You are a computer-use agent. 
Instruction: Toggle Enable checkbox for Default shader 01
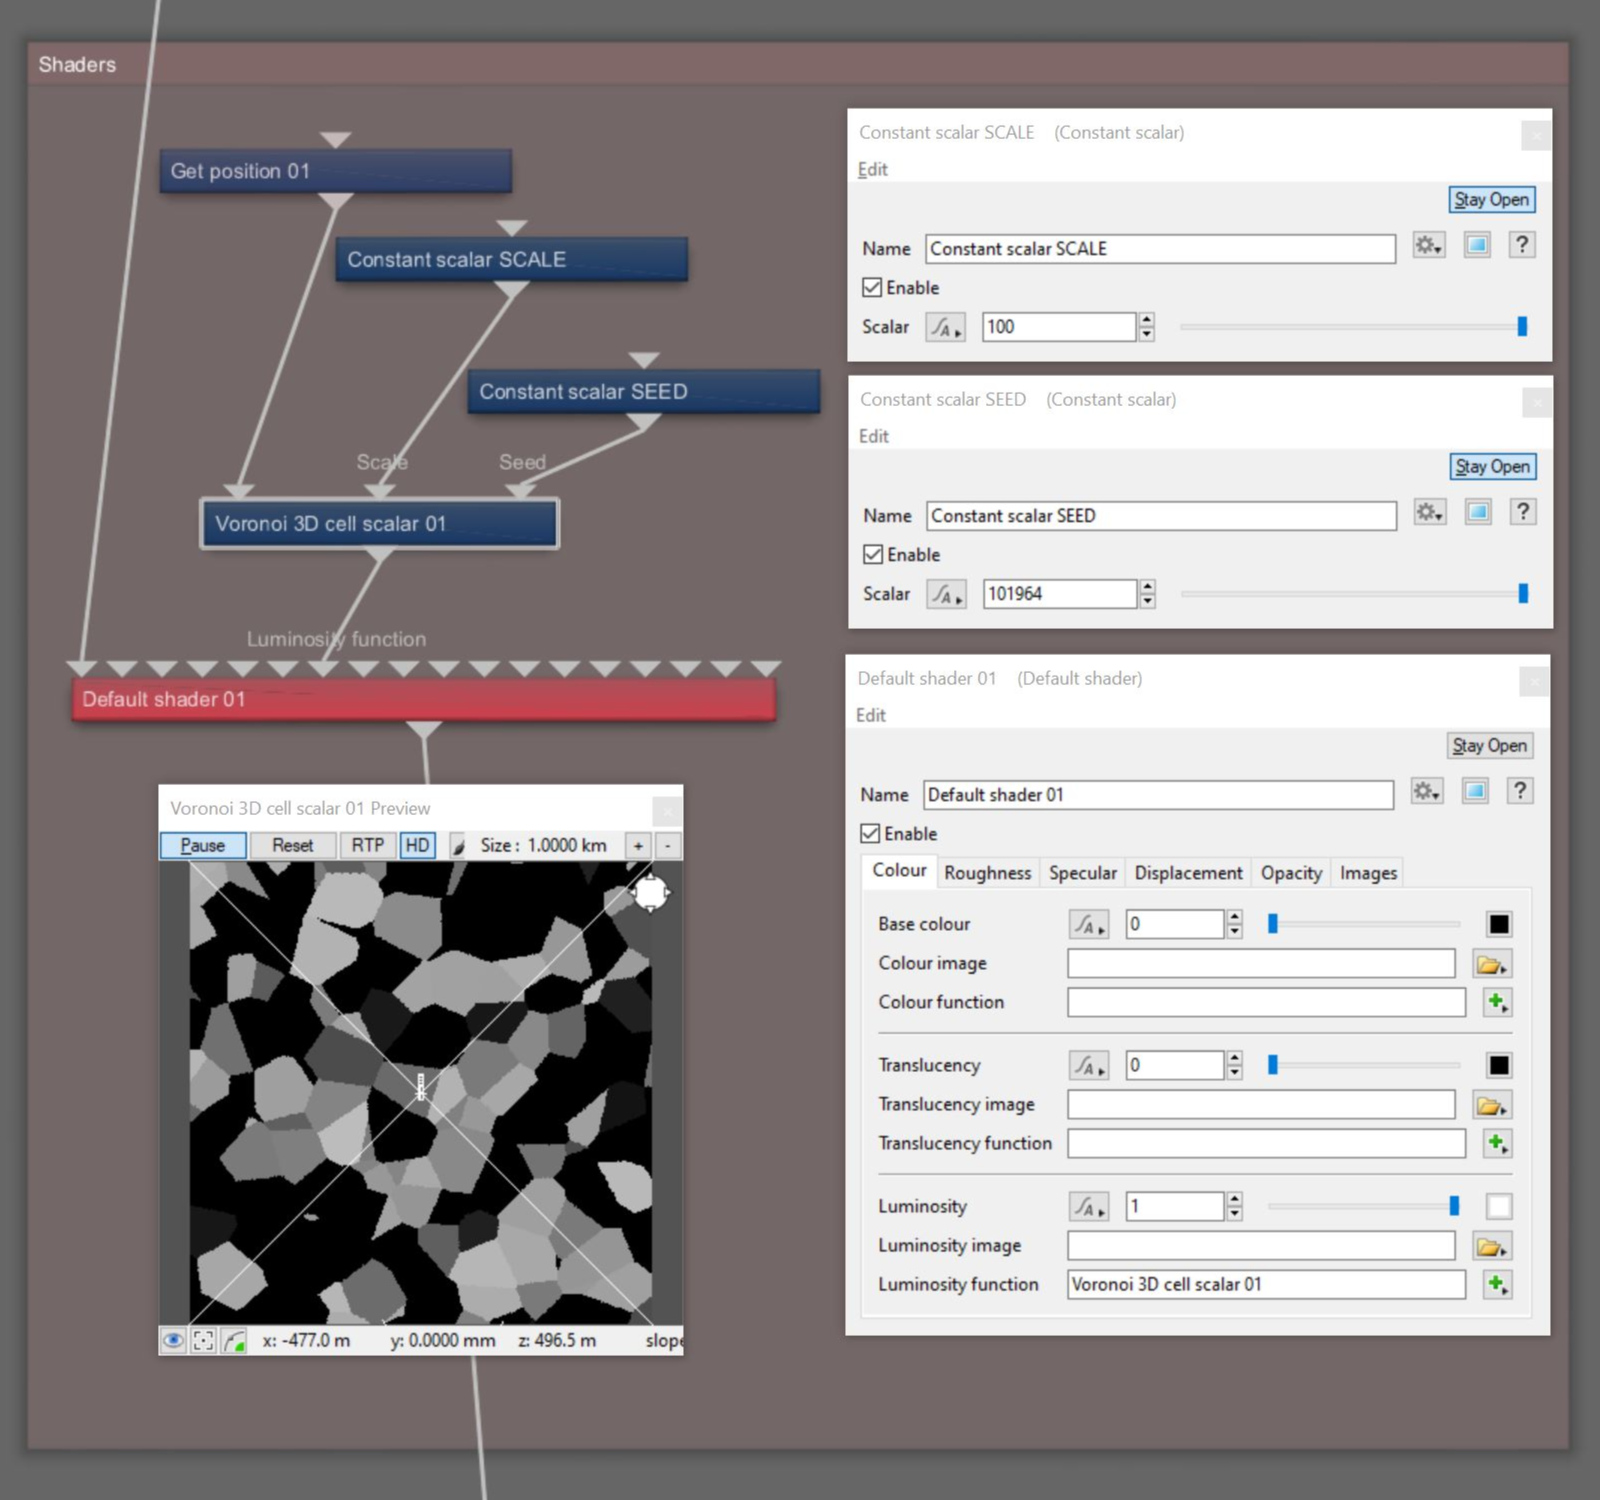point(870,834)
